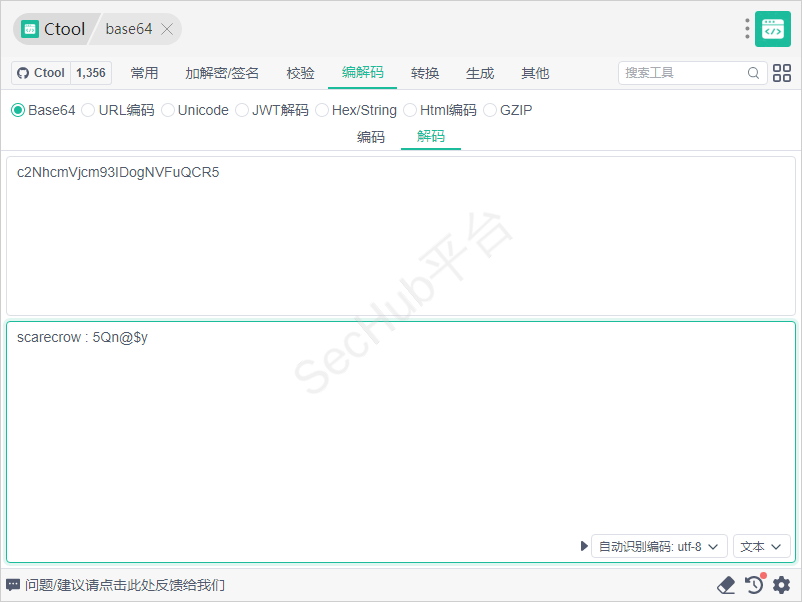Click the decoded output text area
The width and height of the screenshot is (802, 602).
(401, 442)
